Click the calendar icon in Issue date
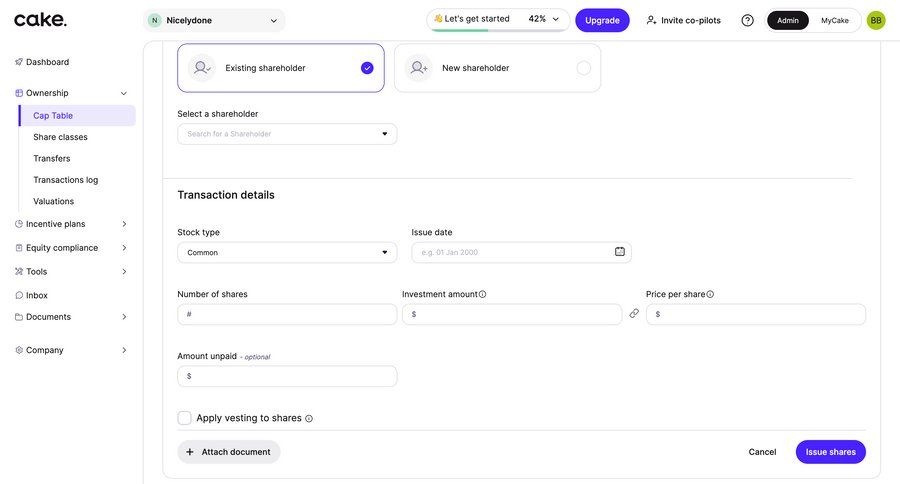Viewport: 900px width, 484px height. click(619, 252)
